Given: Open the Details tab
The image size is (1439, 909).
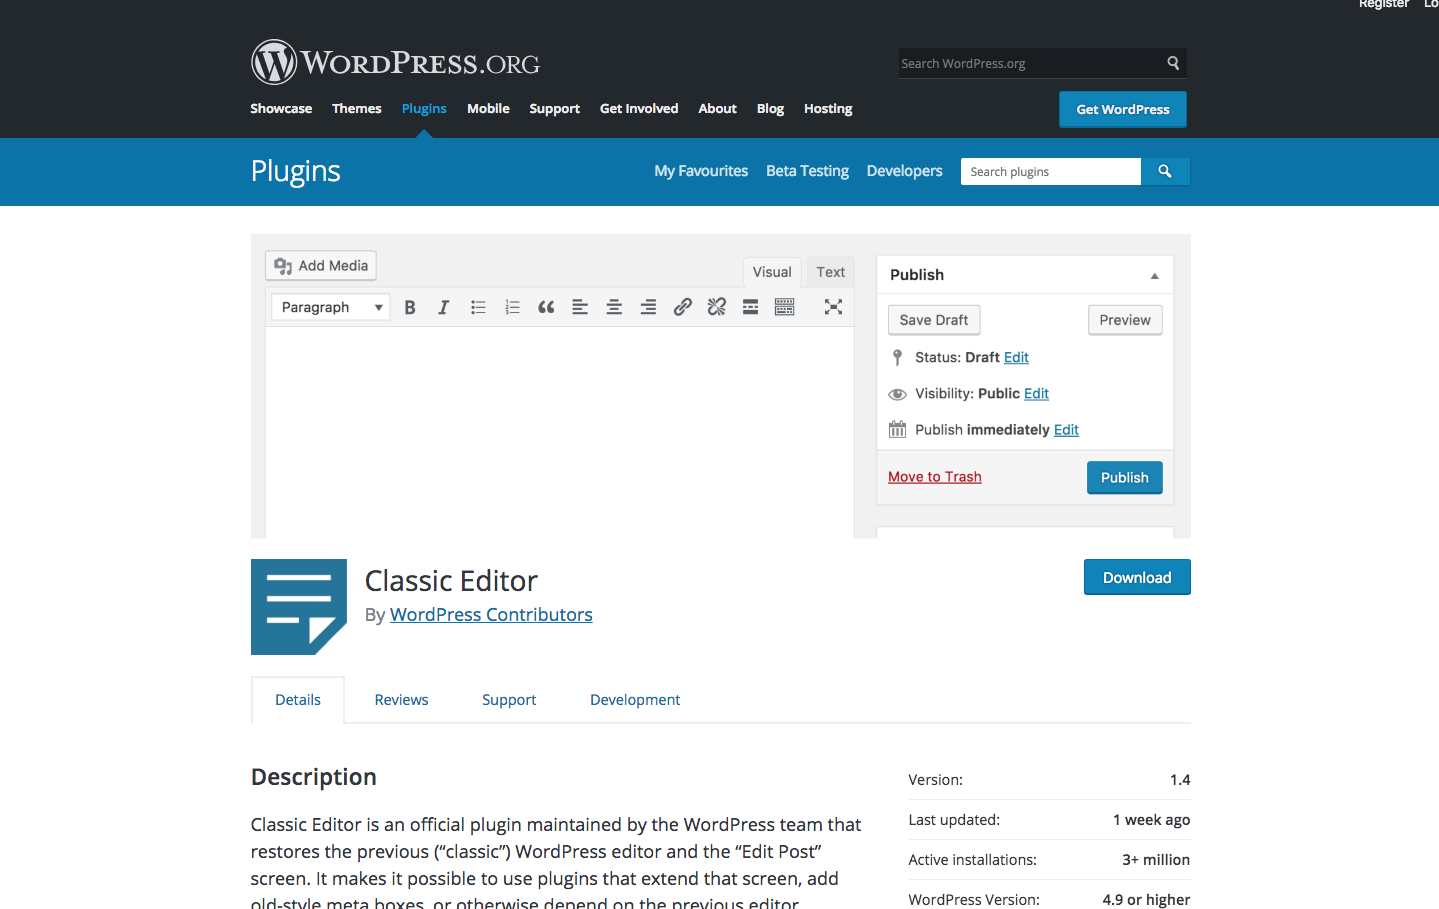Looking at the screenshot, I should [x=298, y=700].
